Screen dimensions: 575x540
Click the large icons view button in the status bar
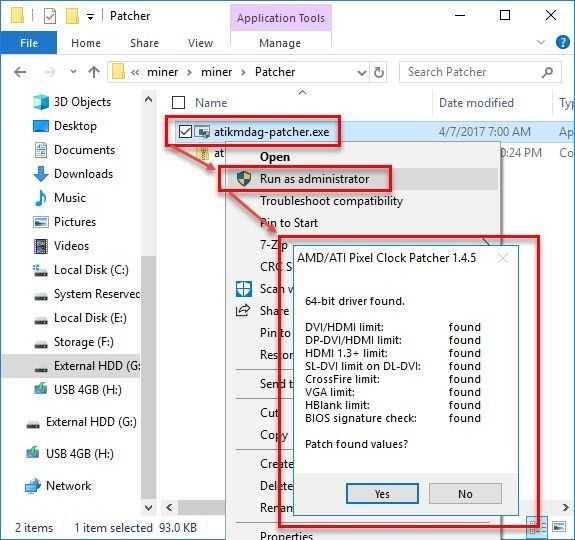click(558, 527)
